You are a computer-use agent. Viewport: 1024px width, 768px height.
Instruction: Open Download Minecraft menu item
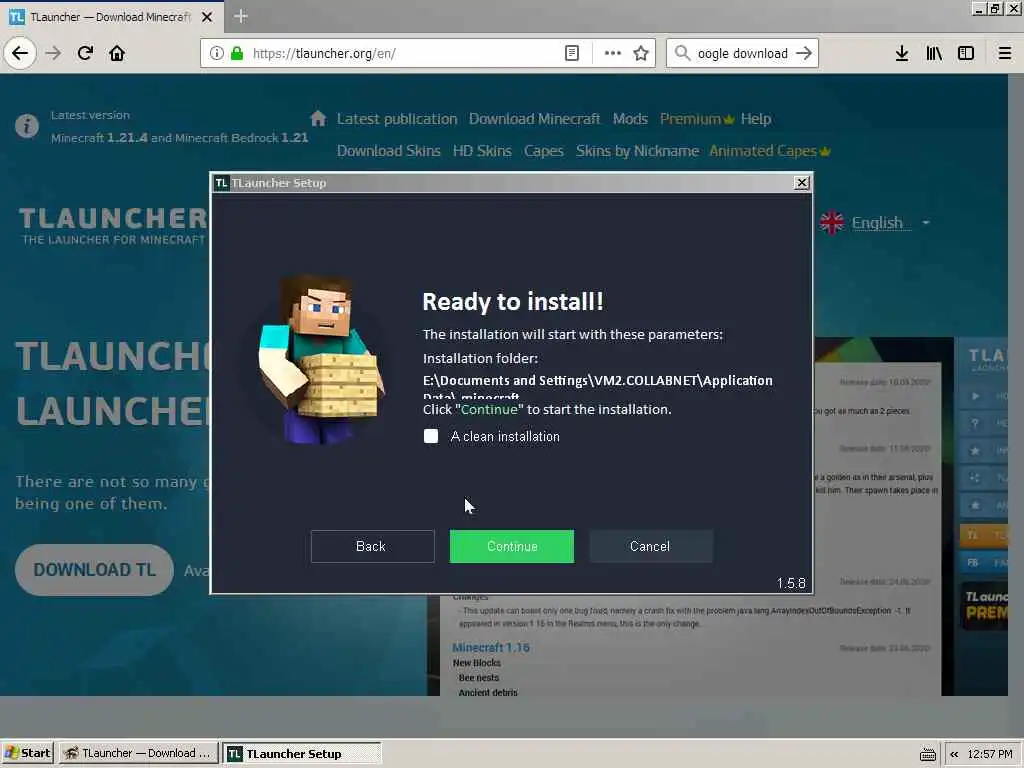(534, 119)
